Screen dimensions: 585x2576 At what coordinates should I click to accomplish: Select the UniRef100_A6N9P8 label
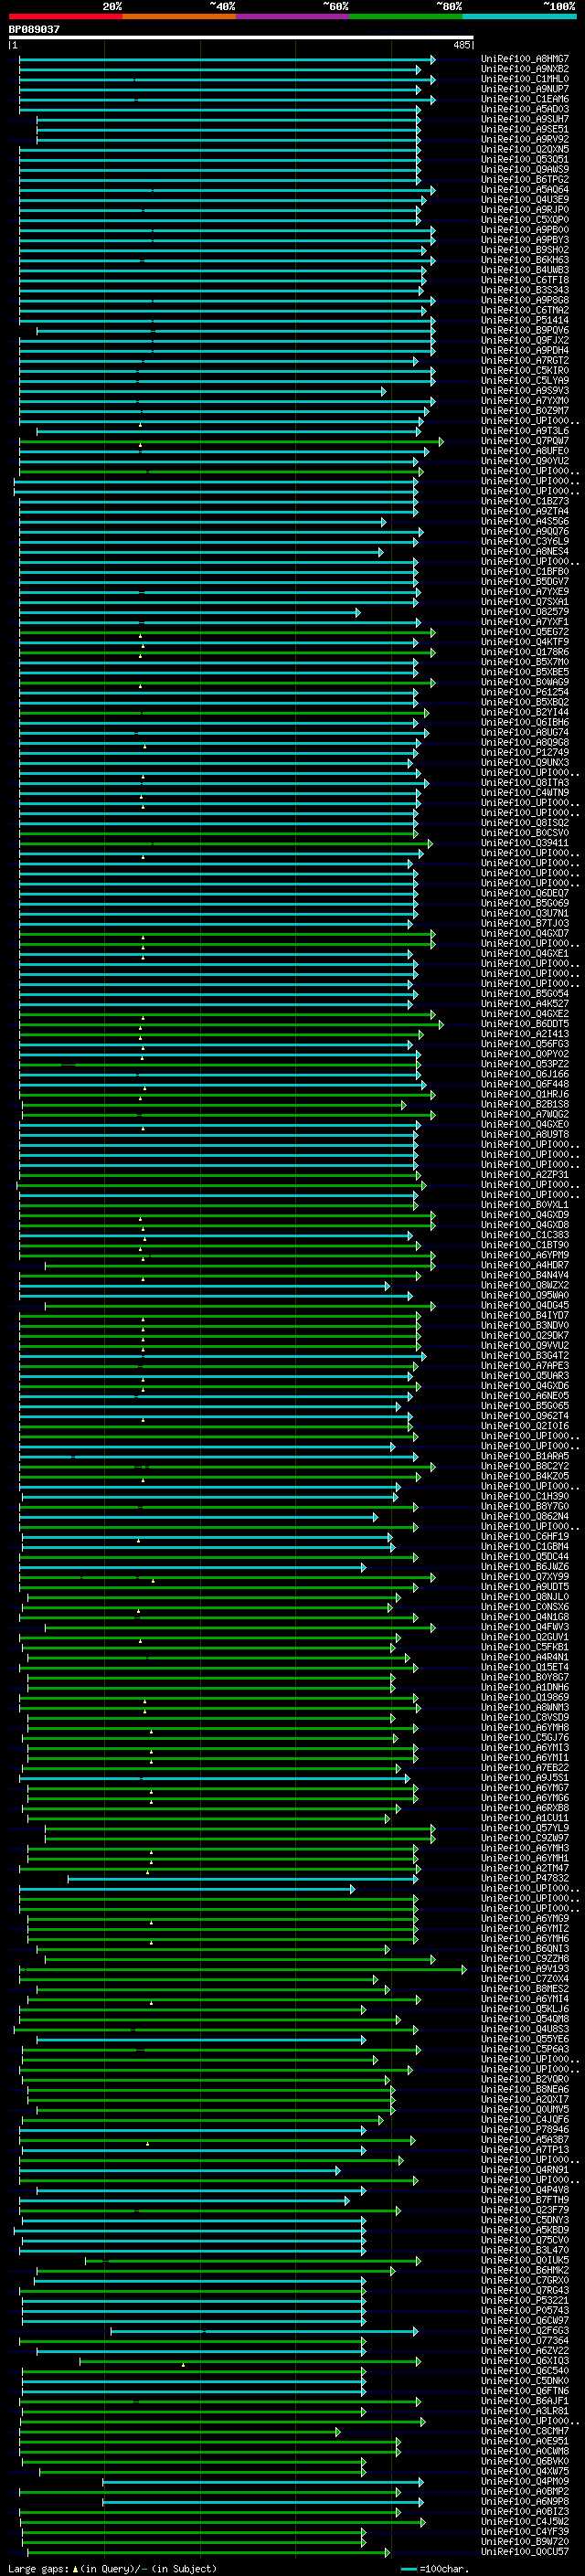click(525, 2501)
